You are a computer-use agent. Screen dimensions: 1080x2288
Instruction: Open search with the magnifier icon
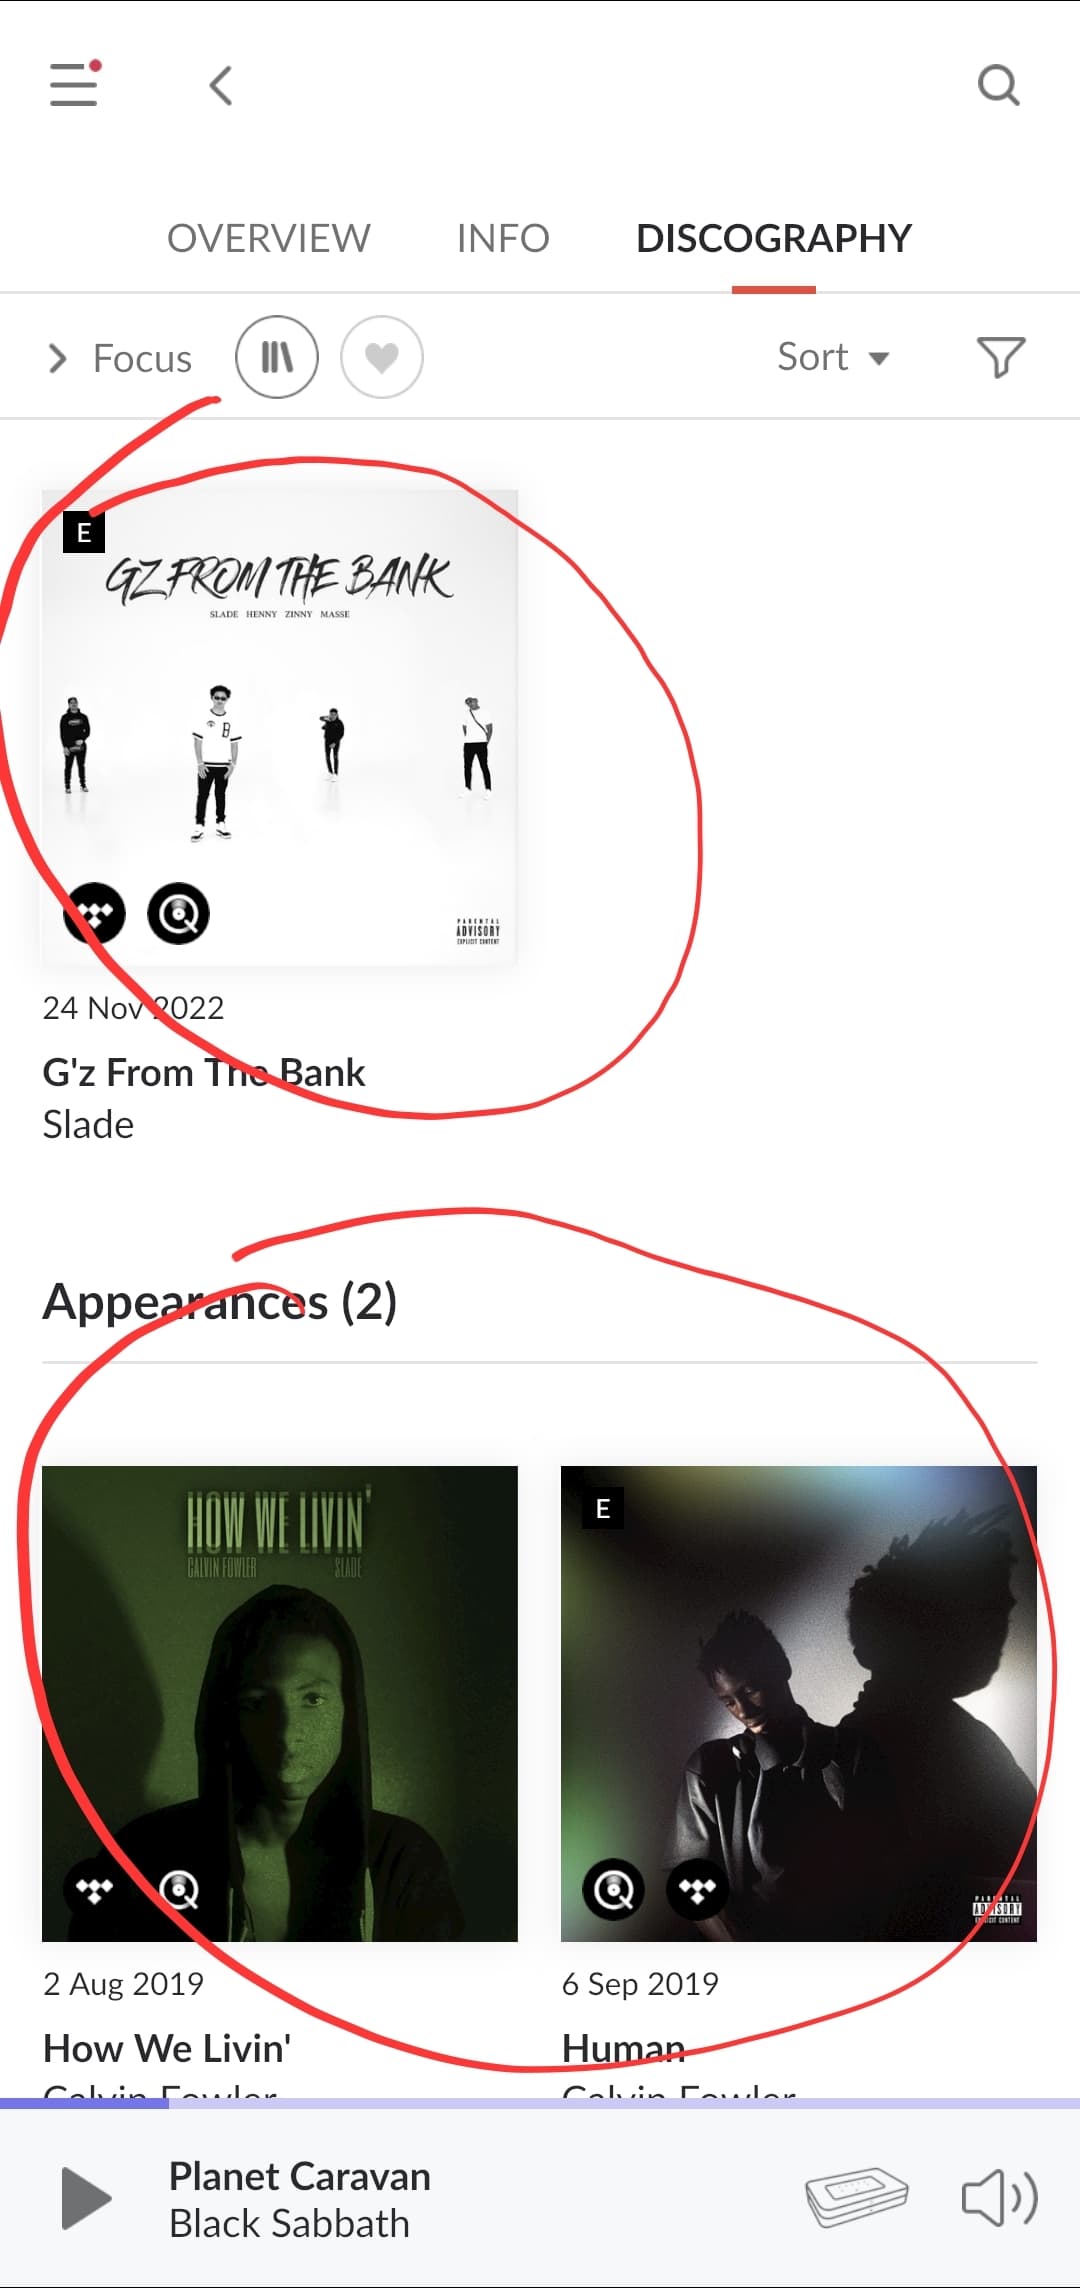pyautogui.click(x=998, y=85)
